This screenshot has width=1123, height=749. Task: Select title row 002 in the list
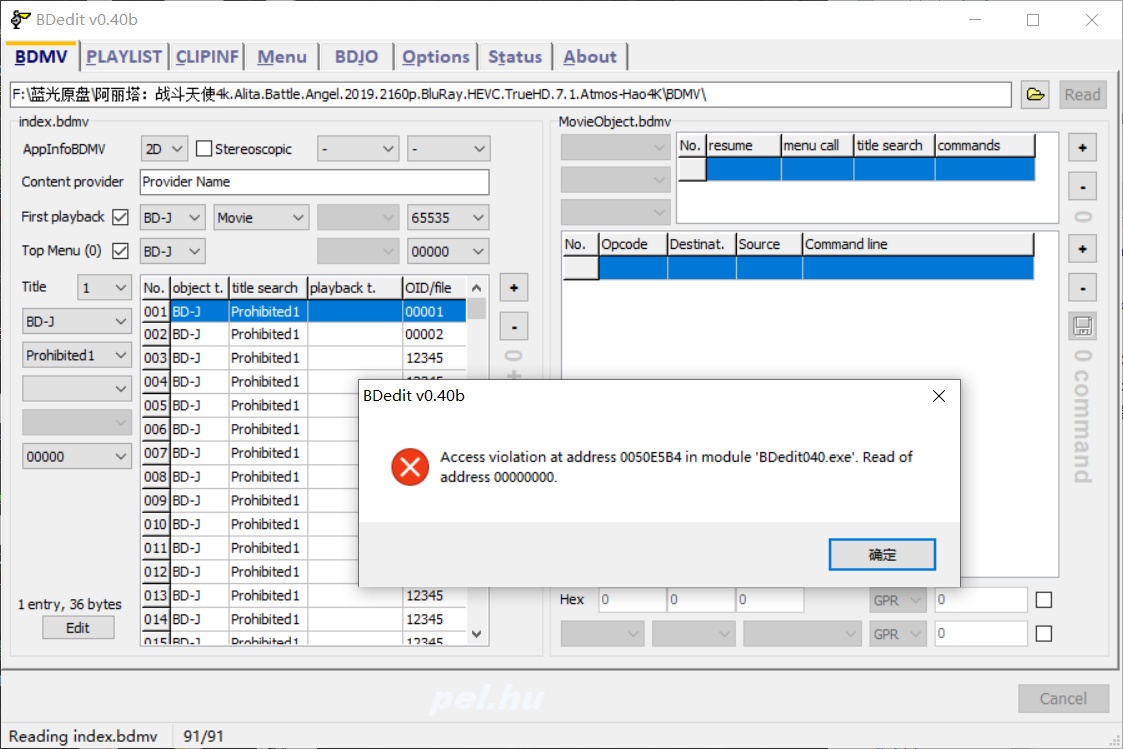(x=304, y=334)
